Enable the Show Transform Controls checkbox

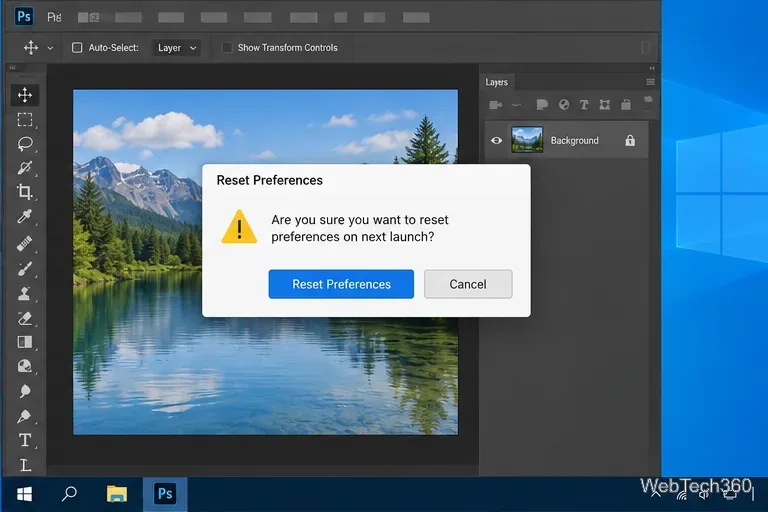coord(227,48)
